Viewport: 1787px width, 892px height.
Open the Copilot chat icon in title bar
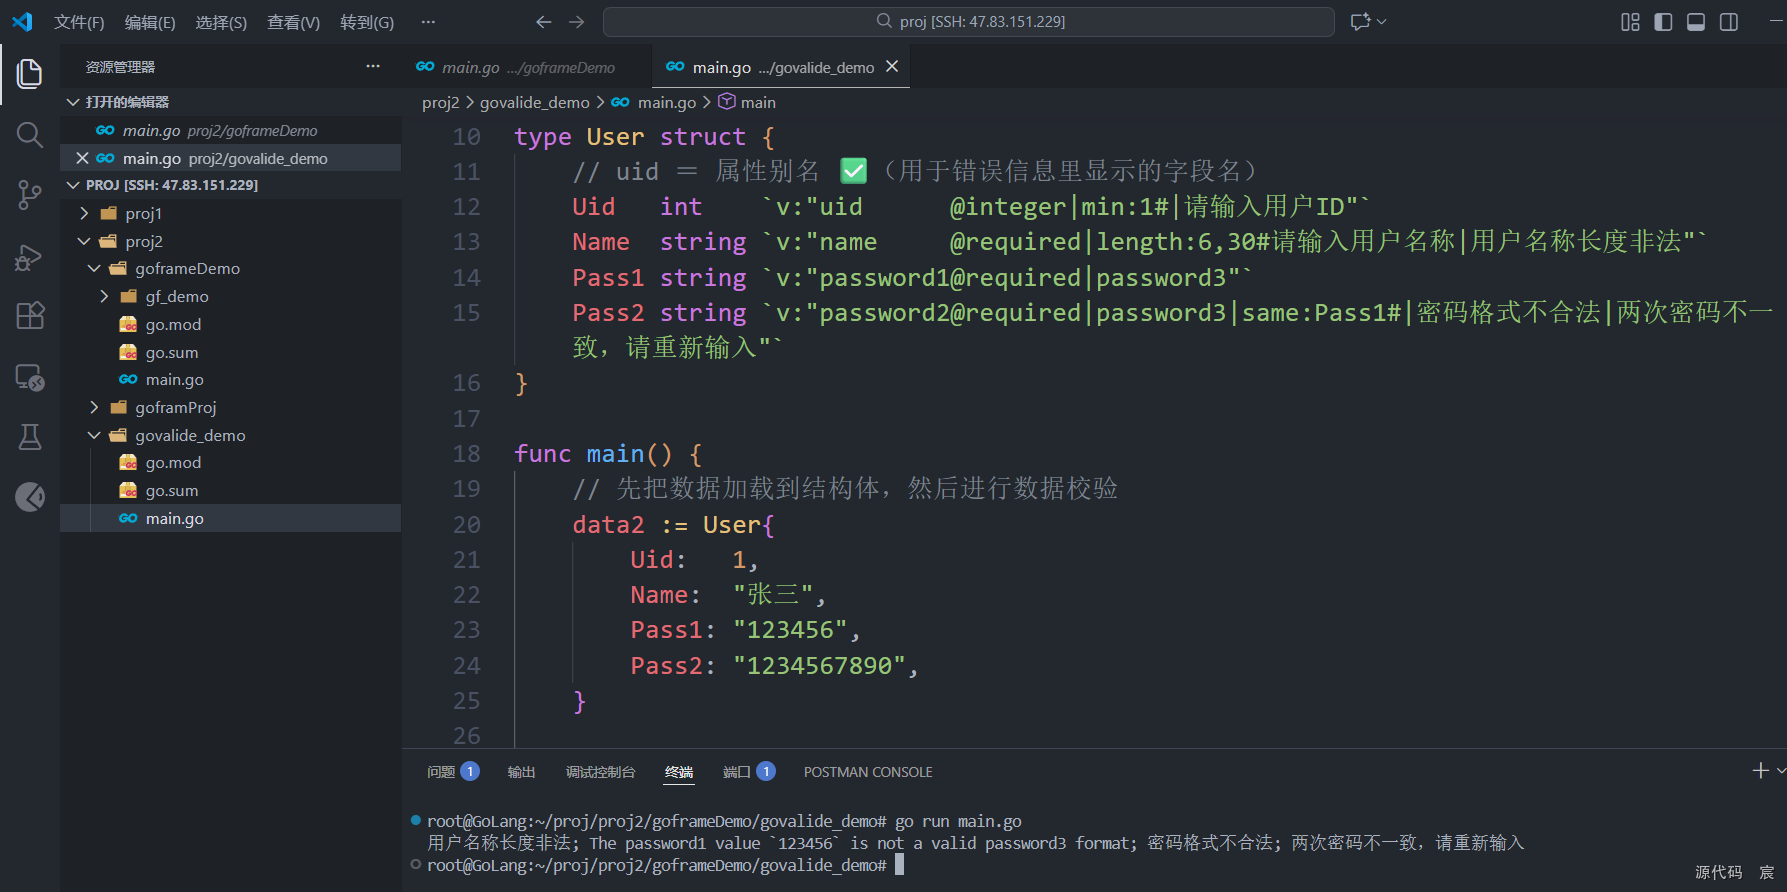1360,21
